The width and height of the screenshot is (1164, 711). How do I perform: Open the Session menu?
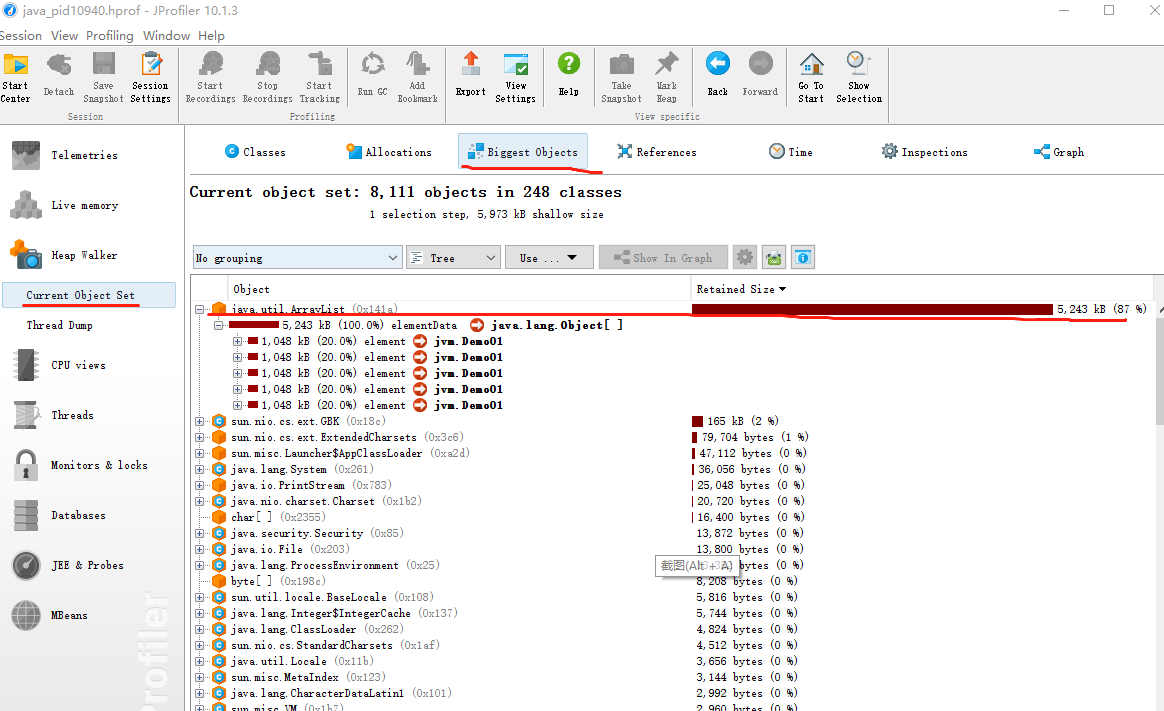[x=20, y=36]
